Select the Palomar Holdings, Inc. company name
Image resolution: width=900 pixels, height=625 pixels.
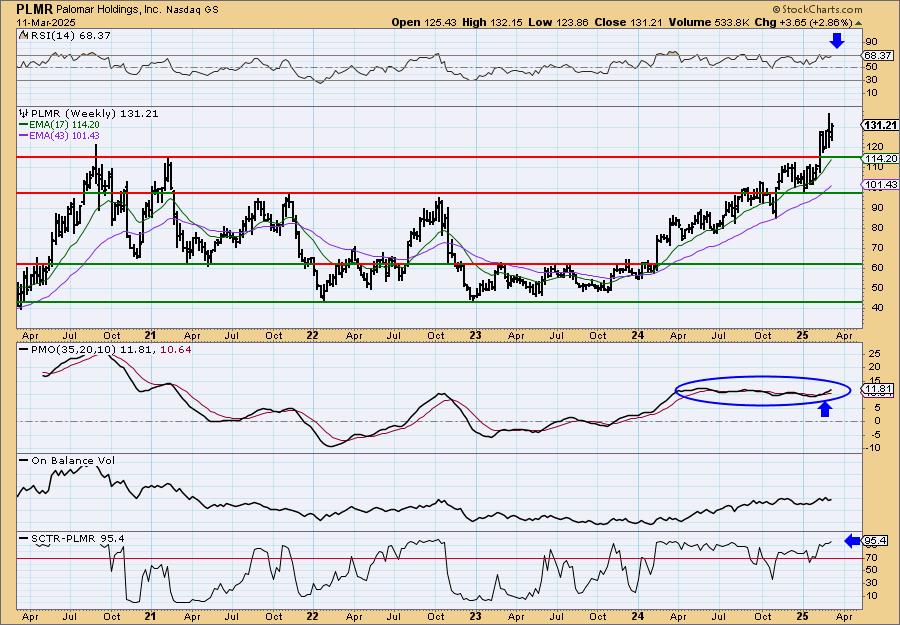pos(108,10)
